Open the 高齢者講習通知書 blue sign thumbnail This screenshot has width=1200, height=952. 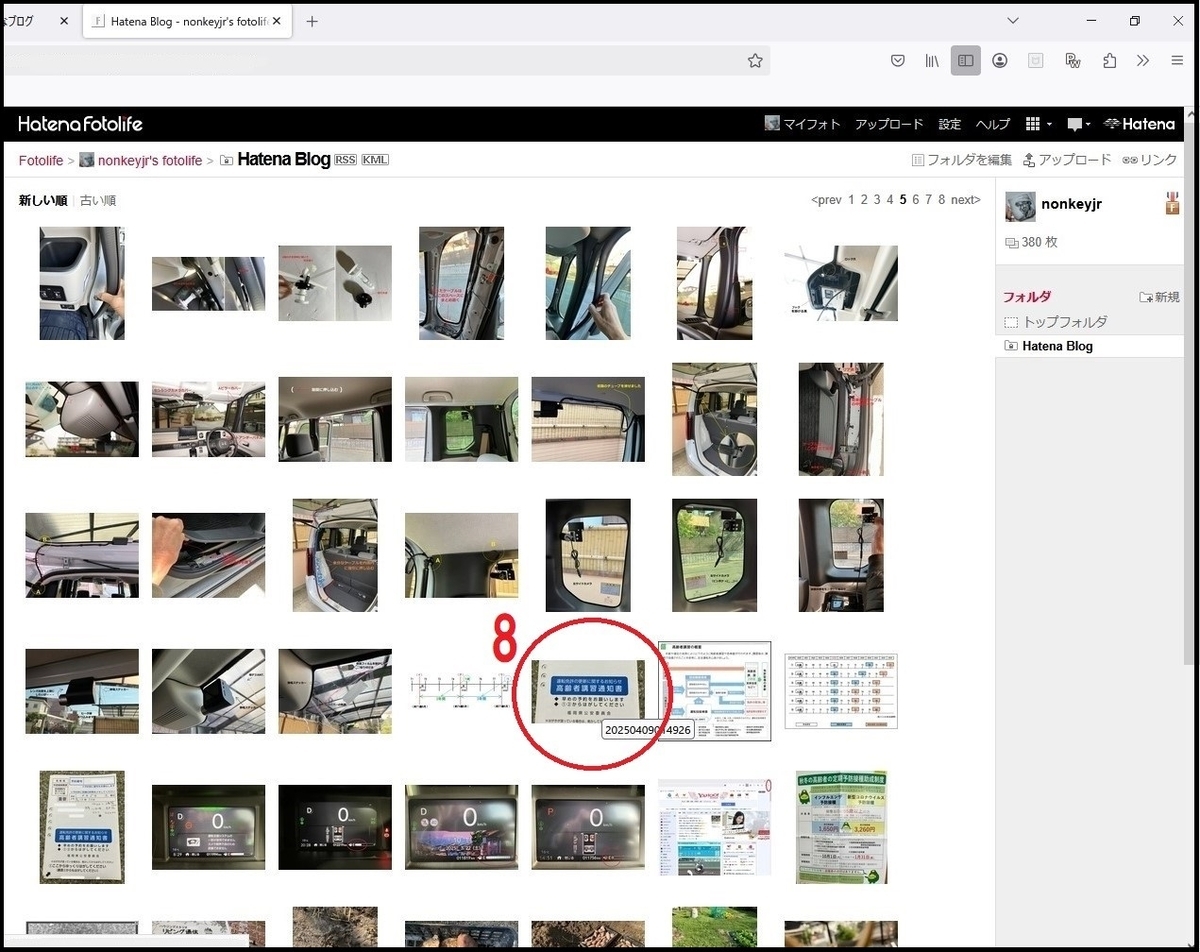[x=588, y=690]
